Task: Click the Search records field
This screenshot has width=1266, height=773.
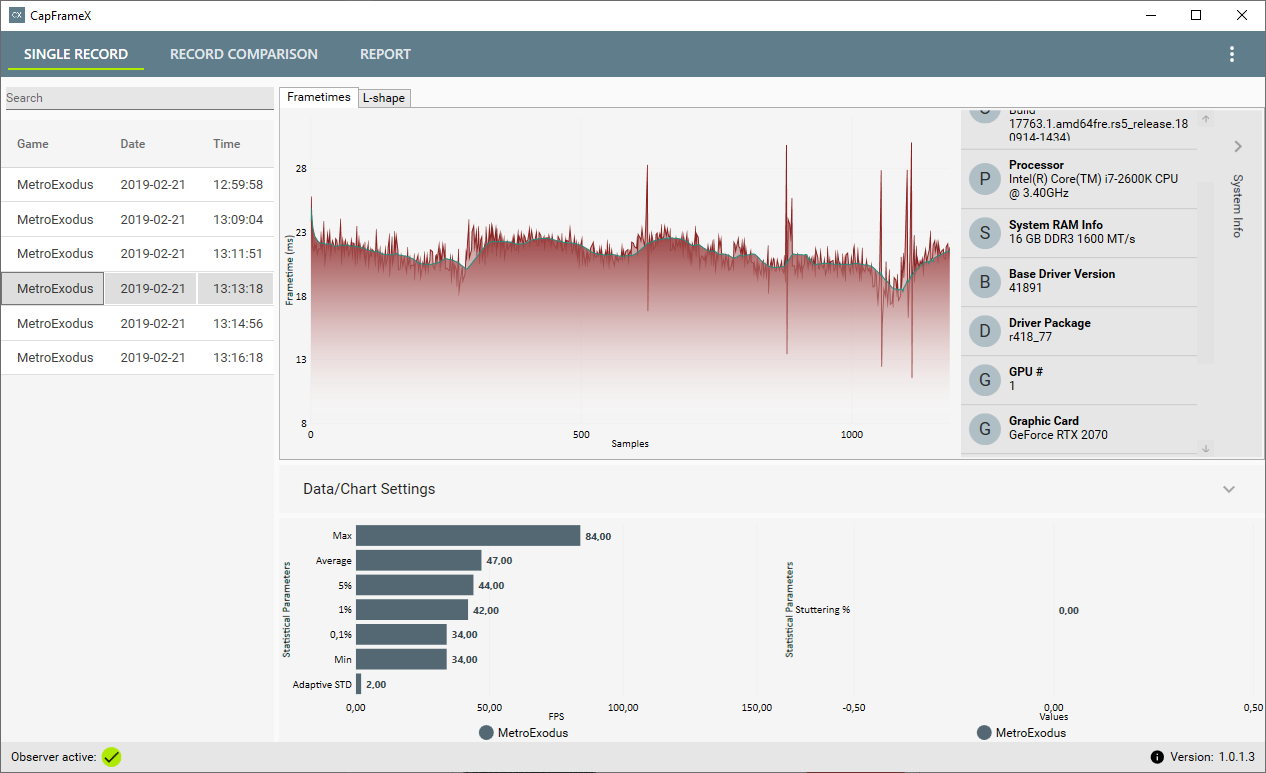Action: pos(139,98)
